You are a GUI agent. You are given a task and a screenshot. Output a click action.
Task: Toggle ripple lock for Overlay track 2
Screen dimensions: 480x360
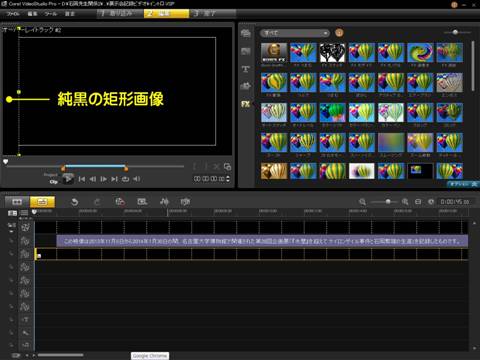click(x=12, y=254)
